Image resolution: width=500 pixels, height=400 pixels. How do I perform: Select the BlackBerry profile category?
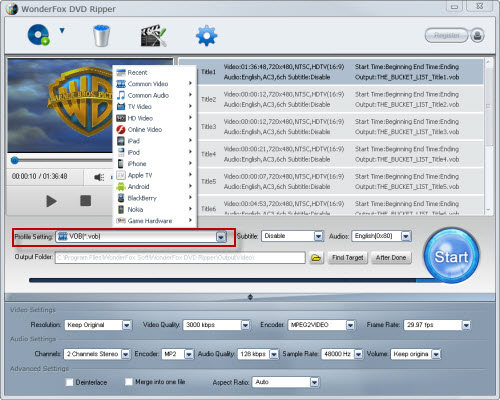click(155, 198)
